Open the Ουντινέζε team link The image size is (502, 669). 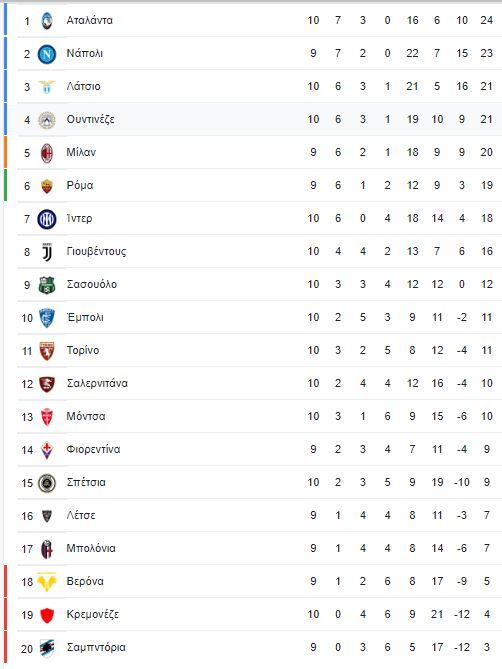tap(90, 119)
